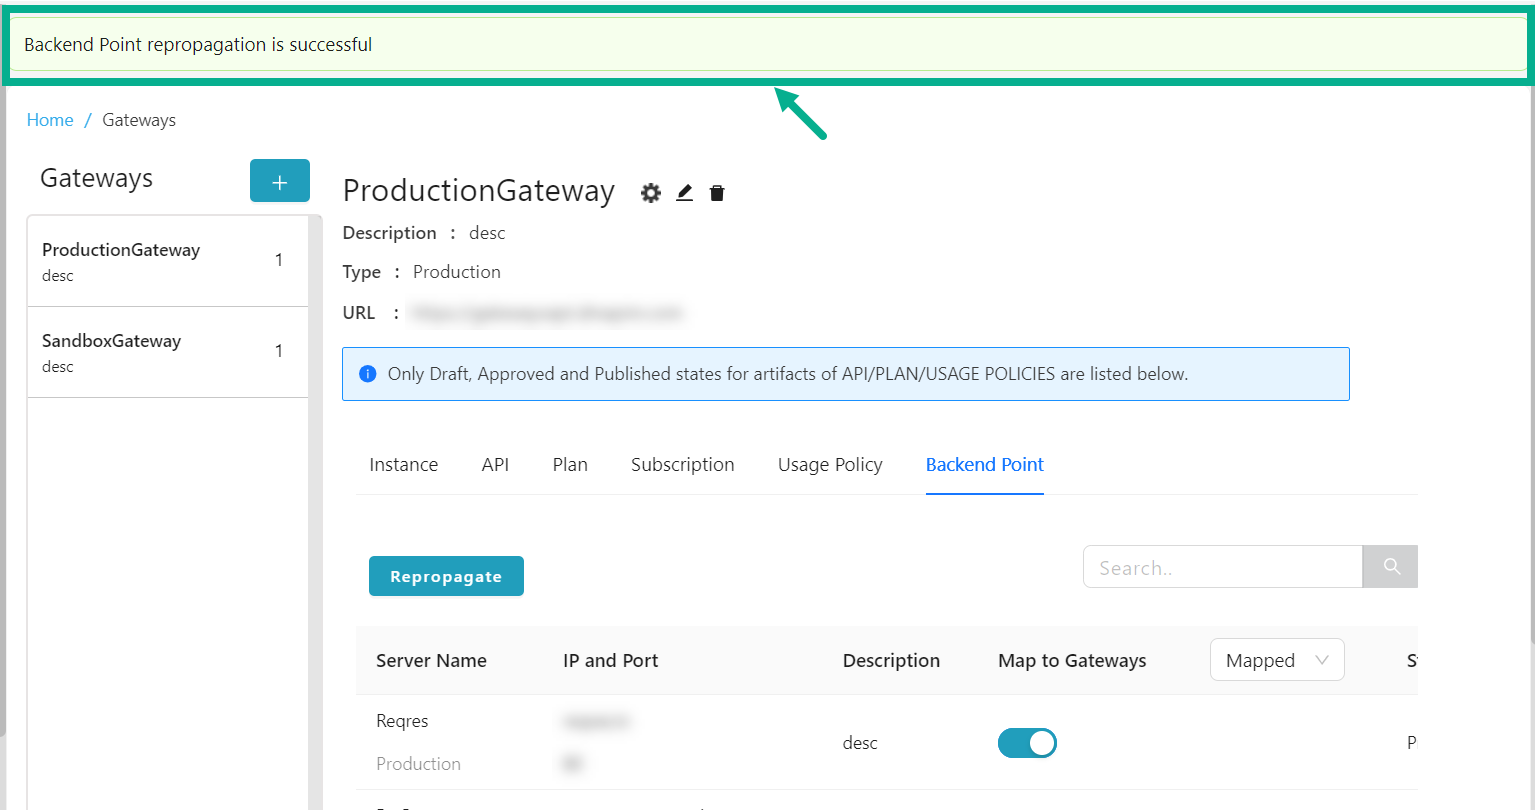Image resolution: width=1535 pixels, height=810 pixels.
Task: Click the delete trash icon for ProductionGateway
Action: click(x=716, y=192)
